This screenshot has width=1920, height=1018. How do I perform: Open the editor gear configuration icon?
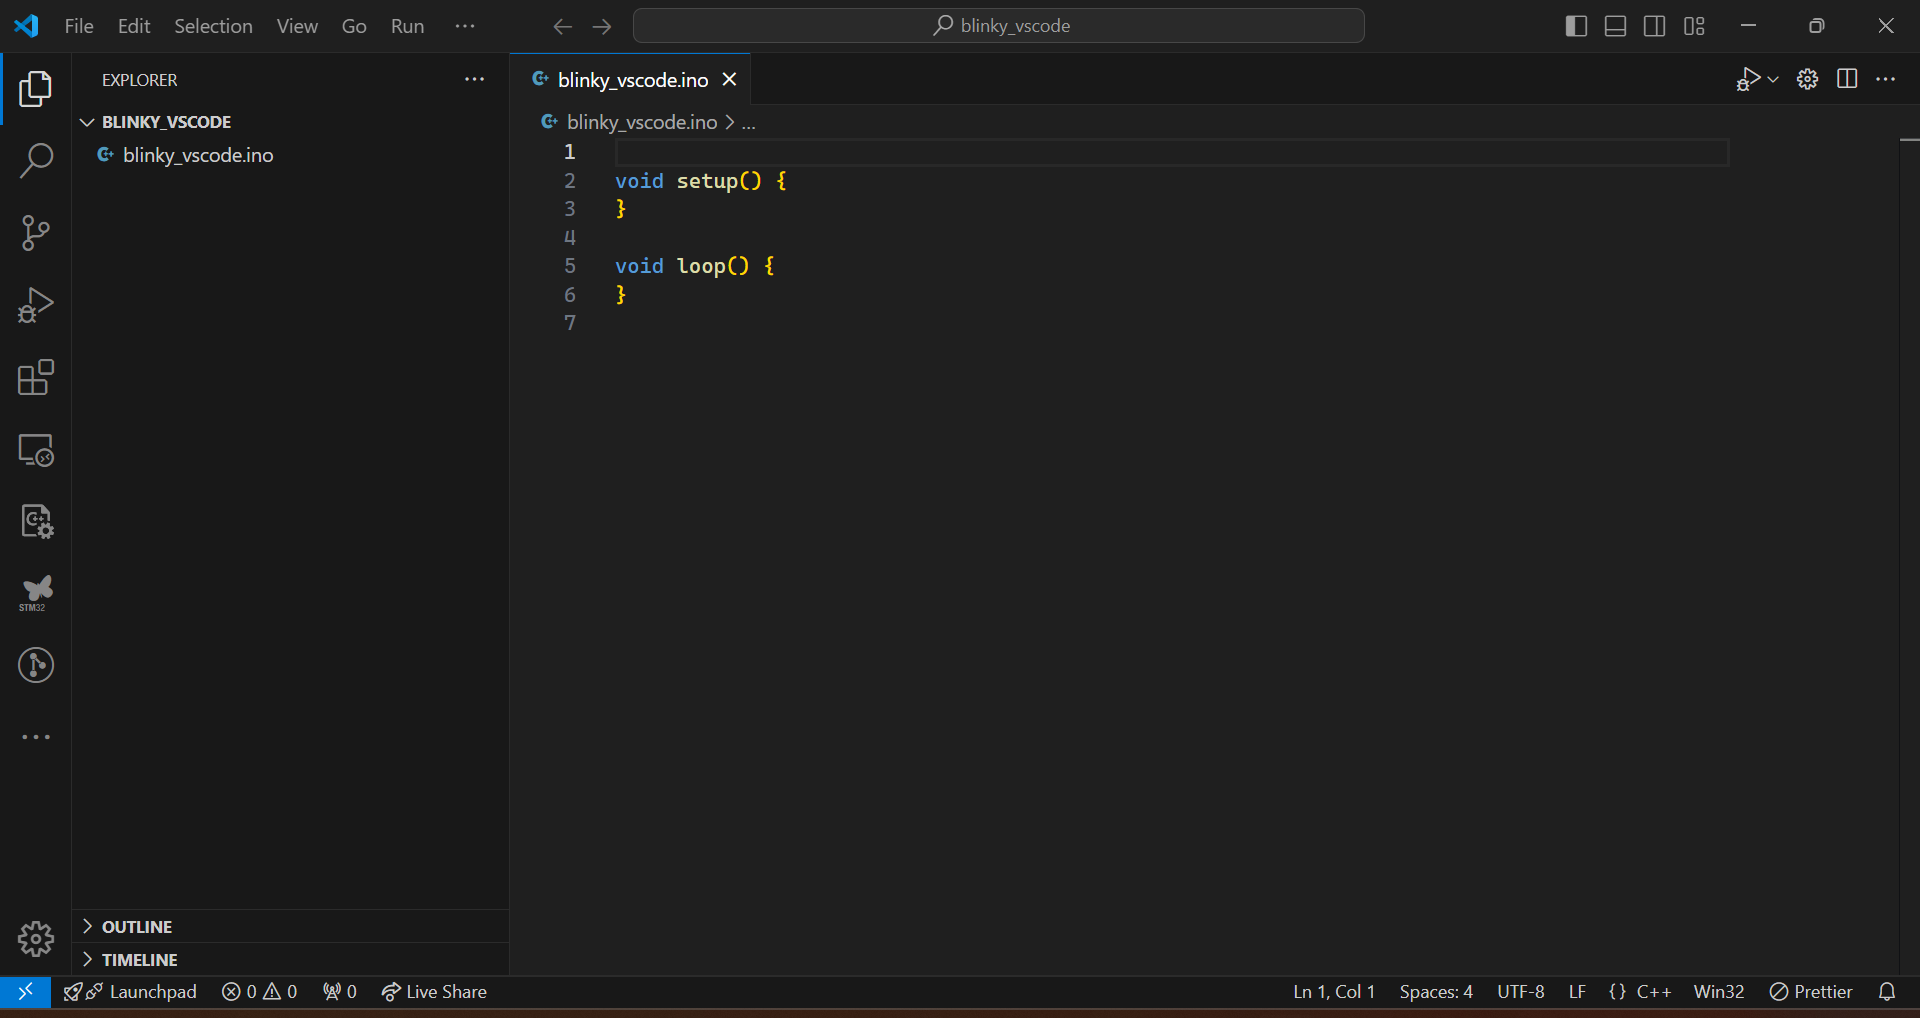(x=1807, y=79)
